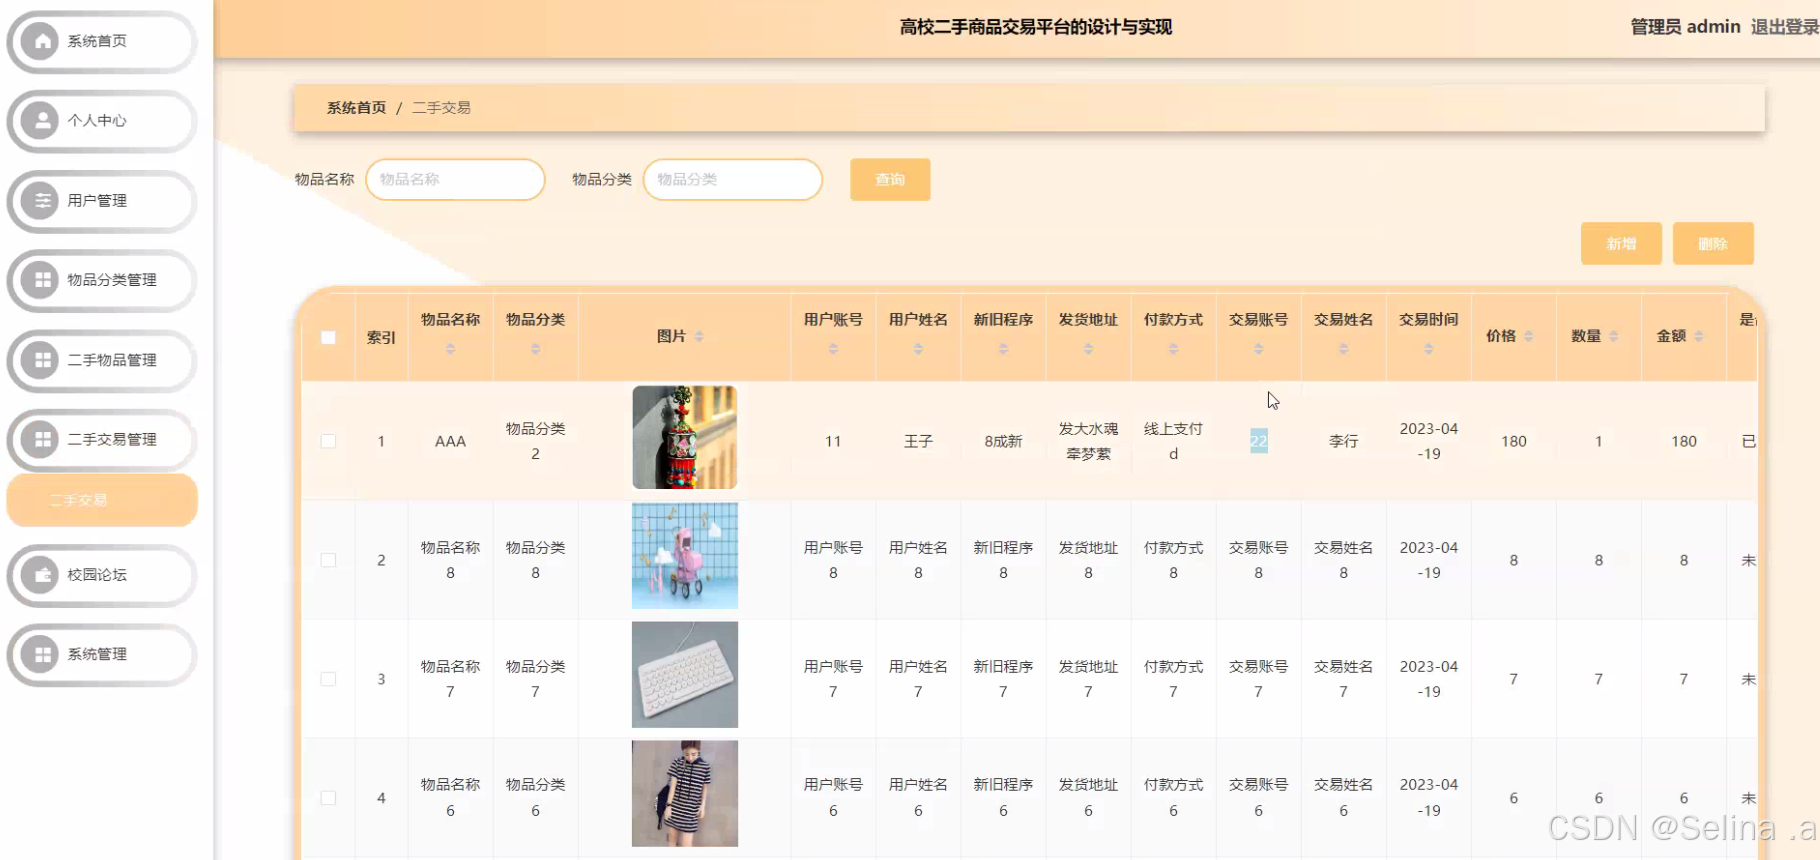This screenshot has height=860, width=1820.
Task: Click the 8成新 condition cell
Action: pos(1003,441)
